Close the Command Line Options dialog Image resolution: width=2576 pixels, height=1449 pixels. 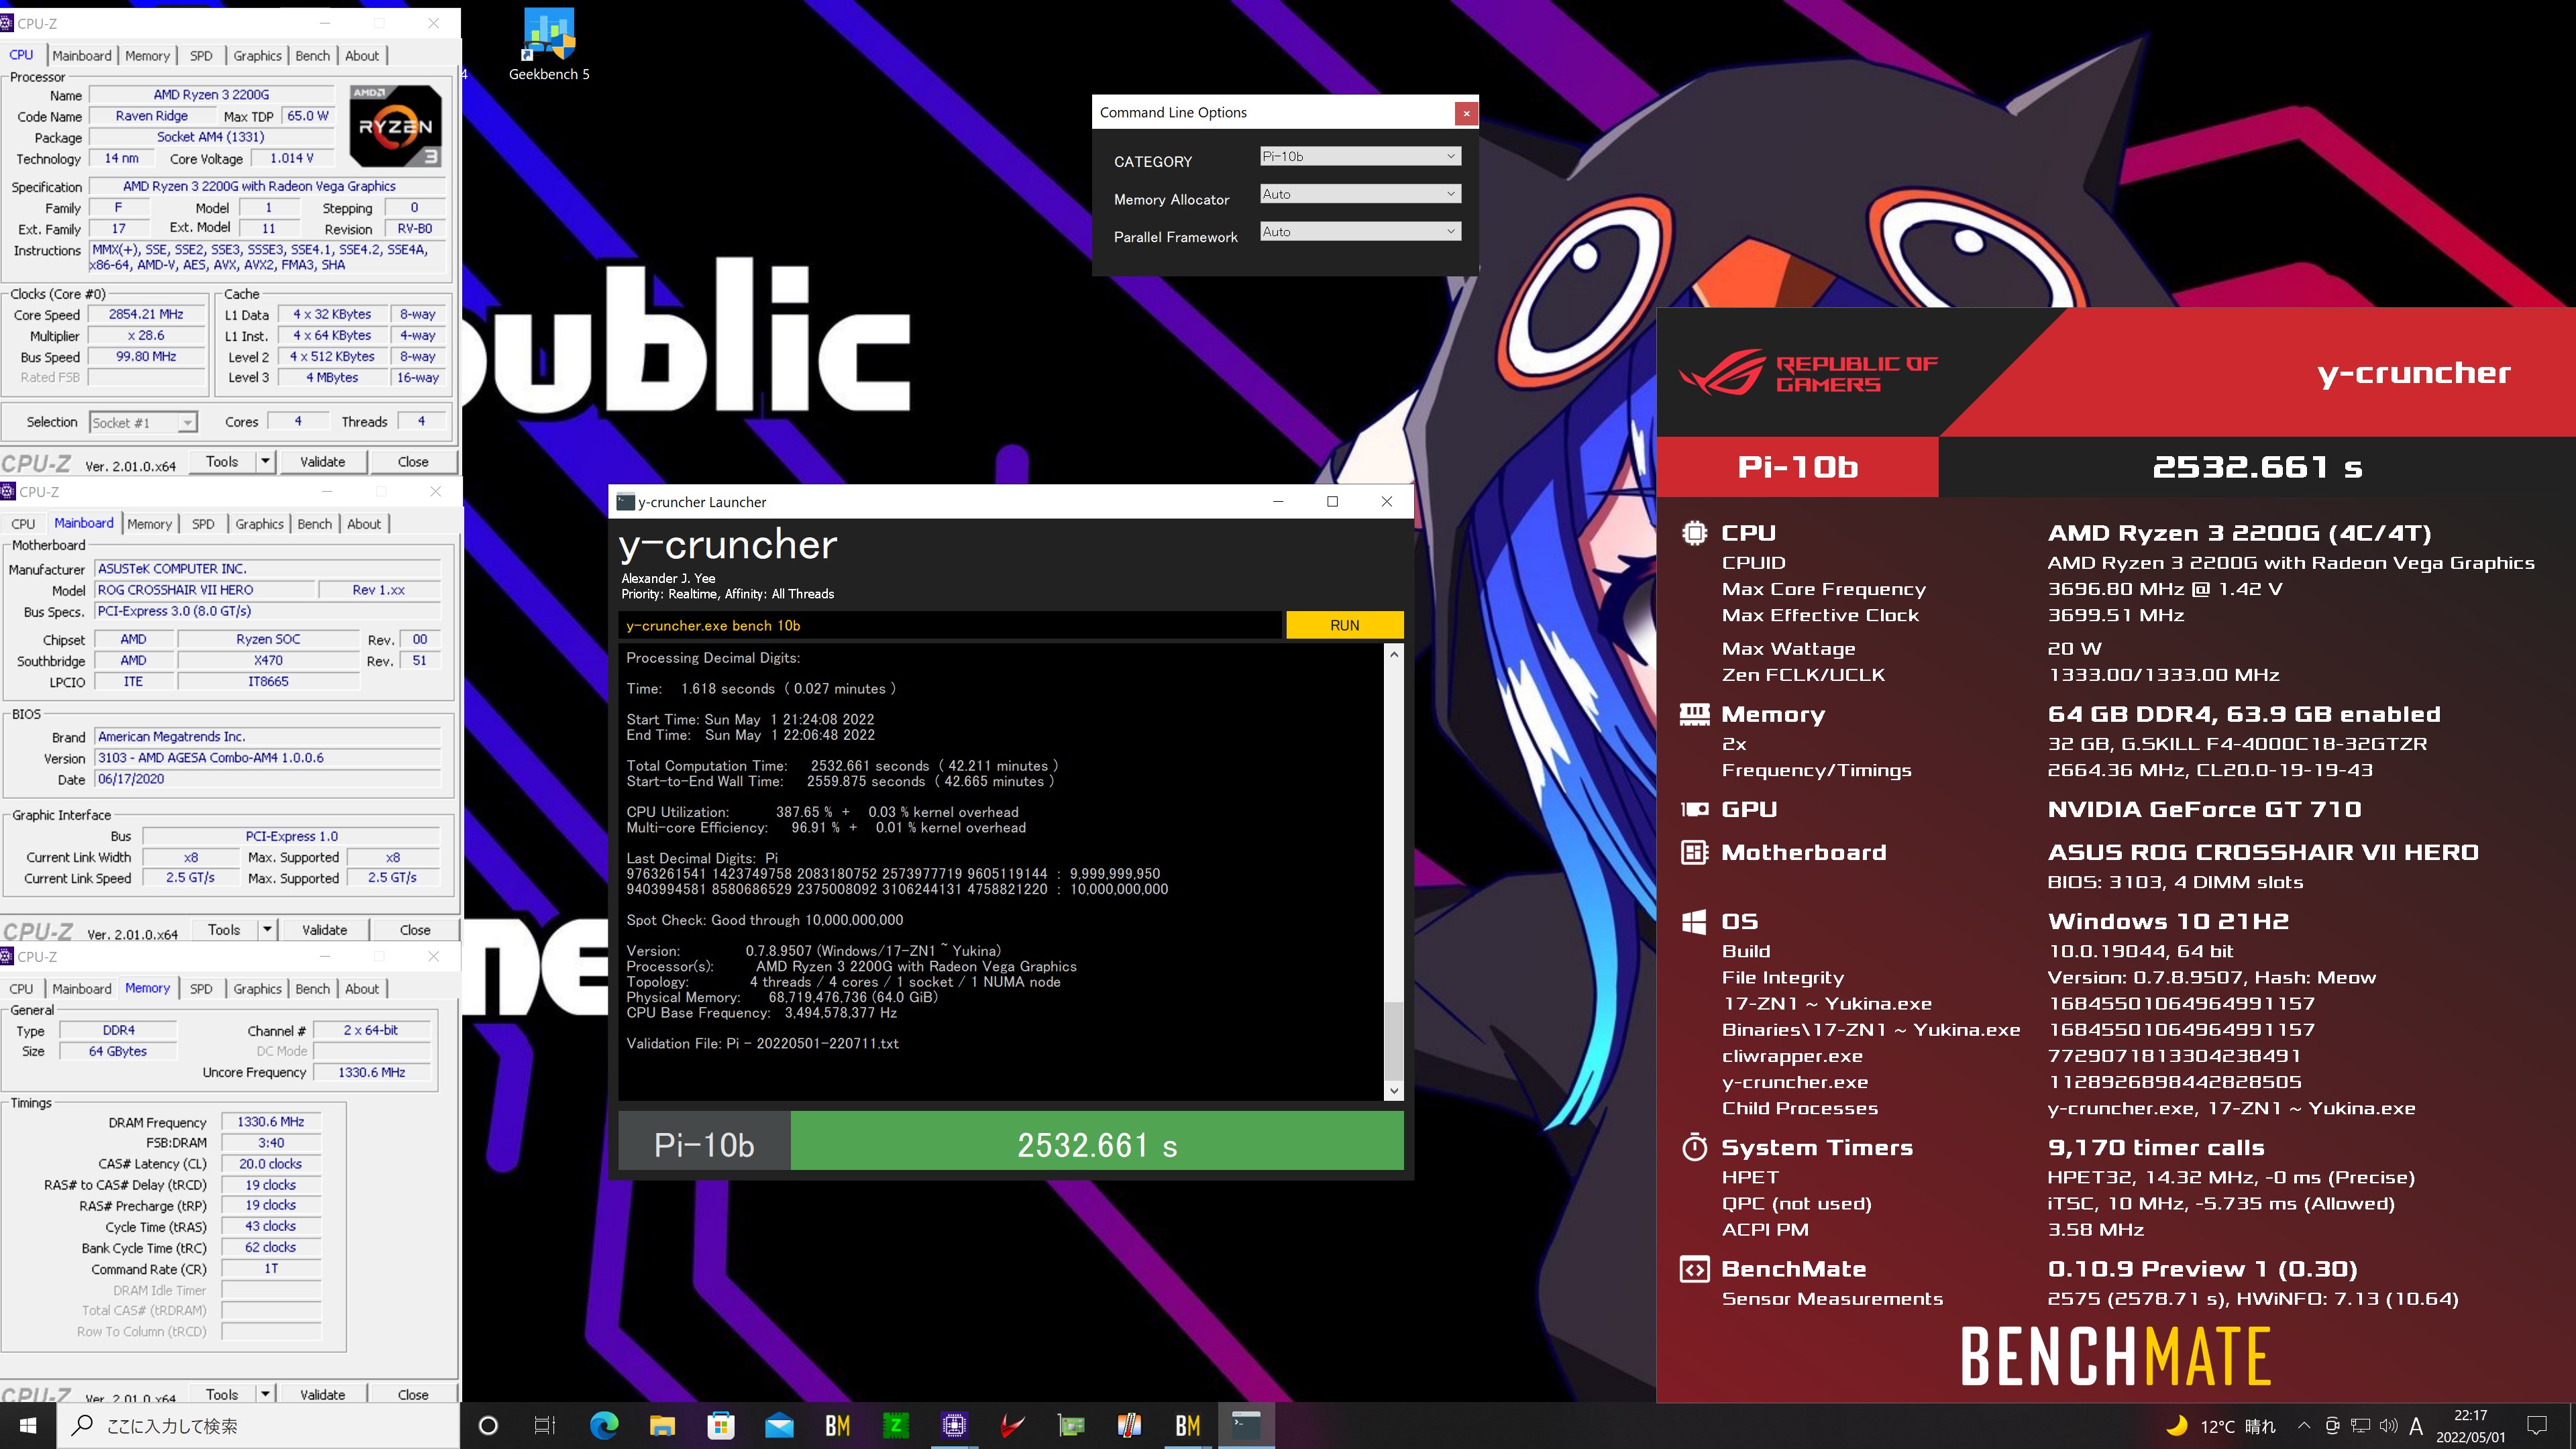(1466, 113)
